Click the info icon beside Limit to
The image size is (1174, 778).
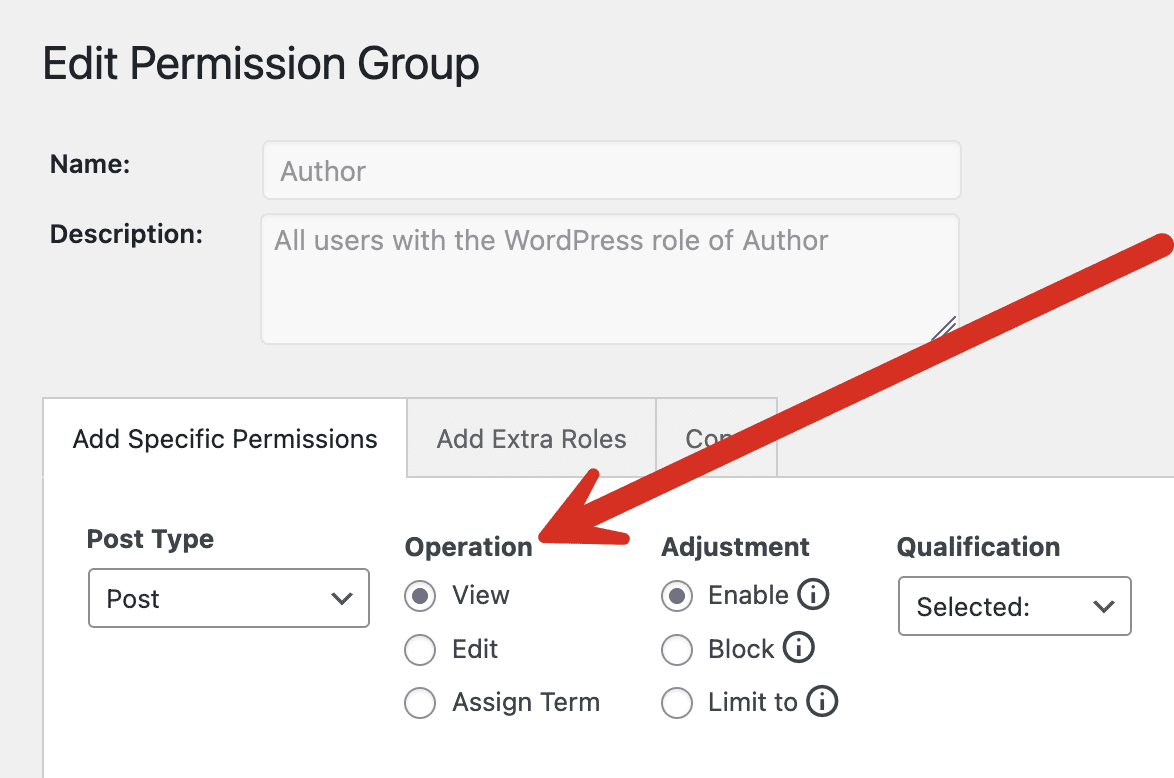coord(824,702)
